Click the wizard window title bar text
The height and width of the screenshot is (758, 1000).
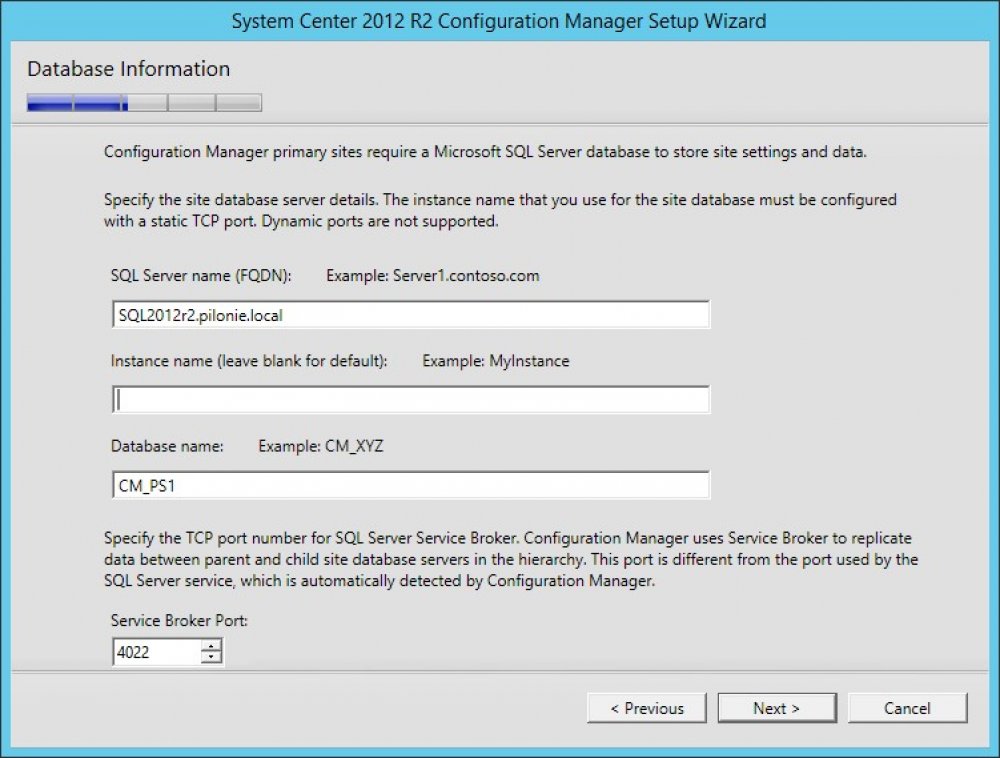[x=499, y=21]
